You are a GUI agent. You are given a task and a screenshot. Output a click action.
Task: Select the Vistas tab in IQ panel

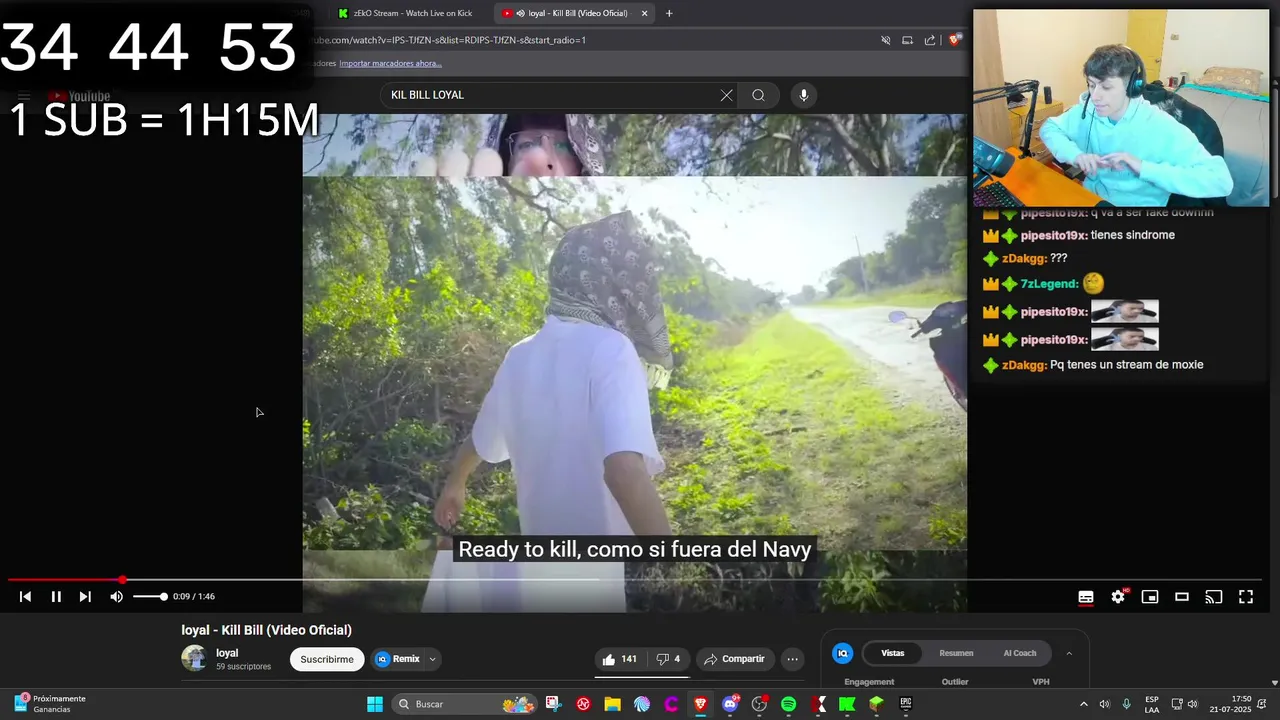[892, 653]
